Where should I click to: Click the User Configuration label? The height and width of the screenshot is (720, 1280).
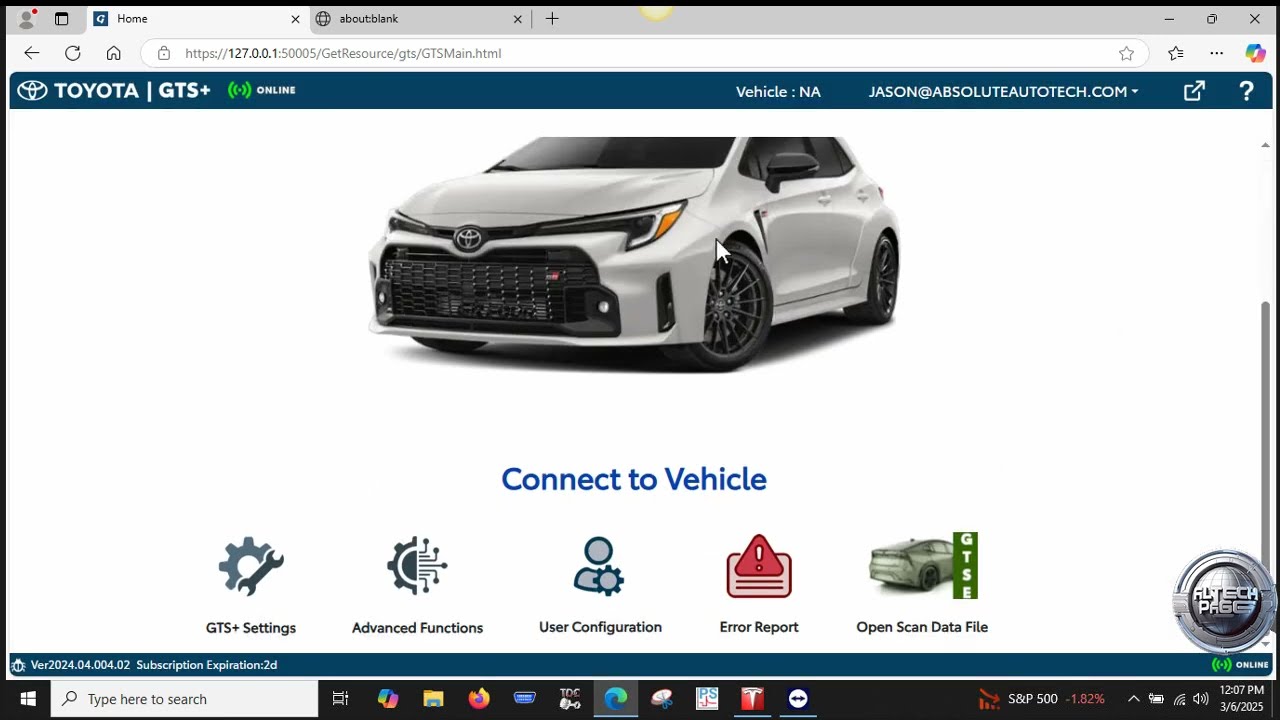pyautogui.click(x=600, y=627)
